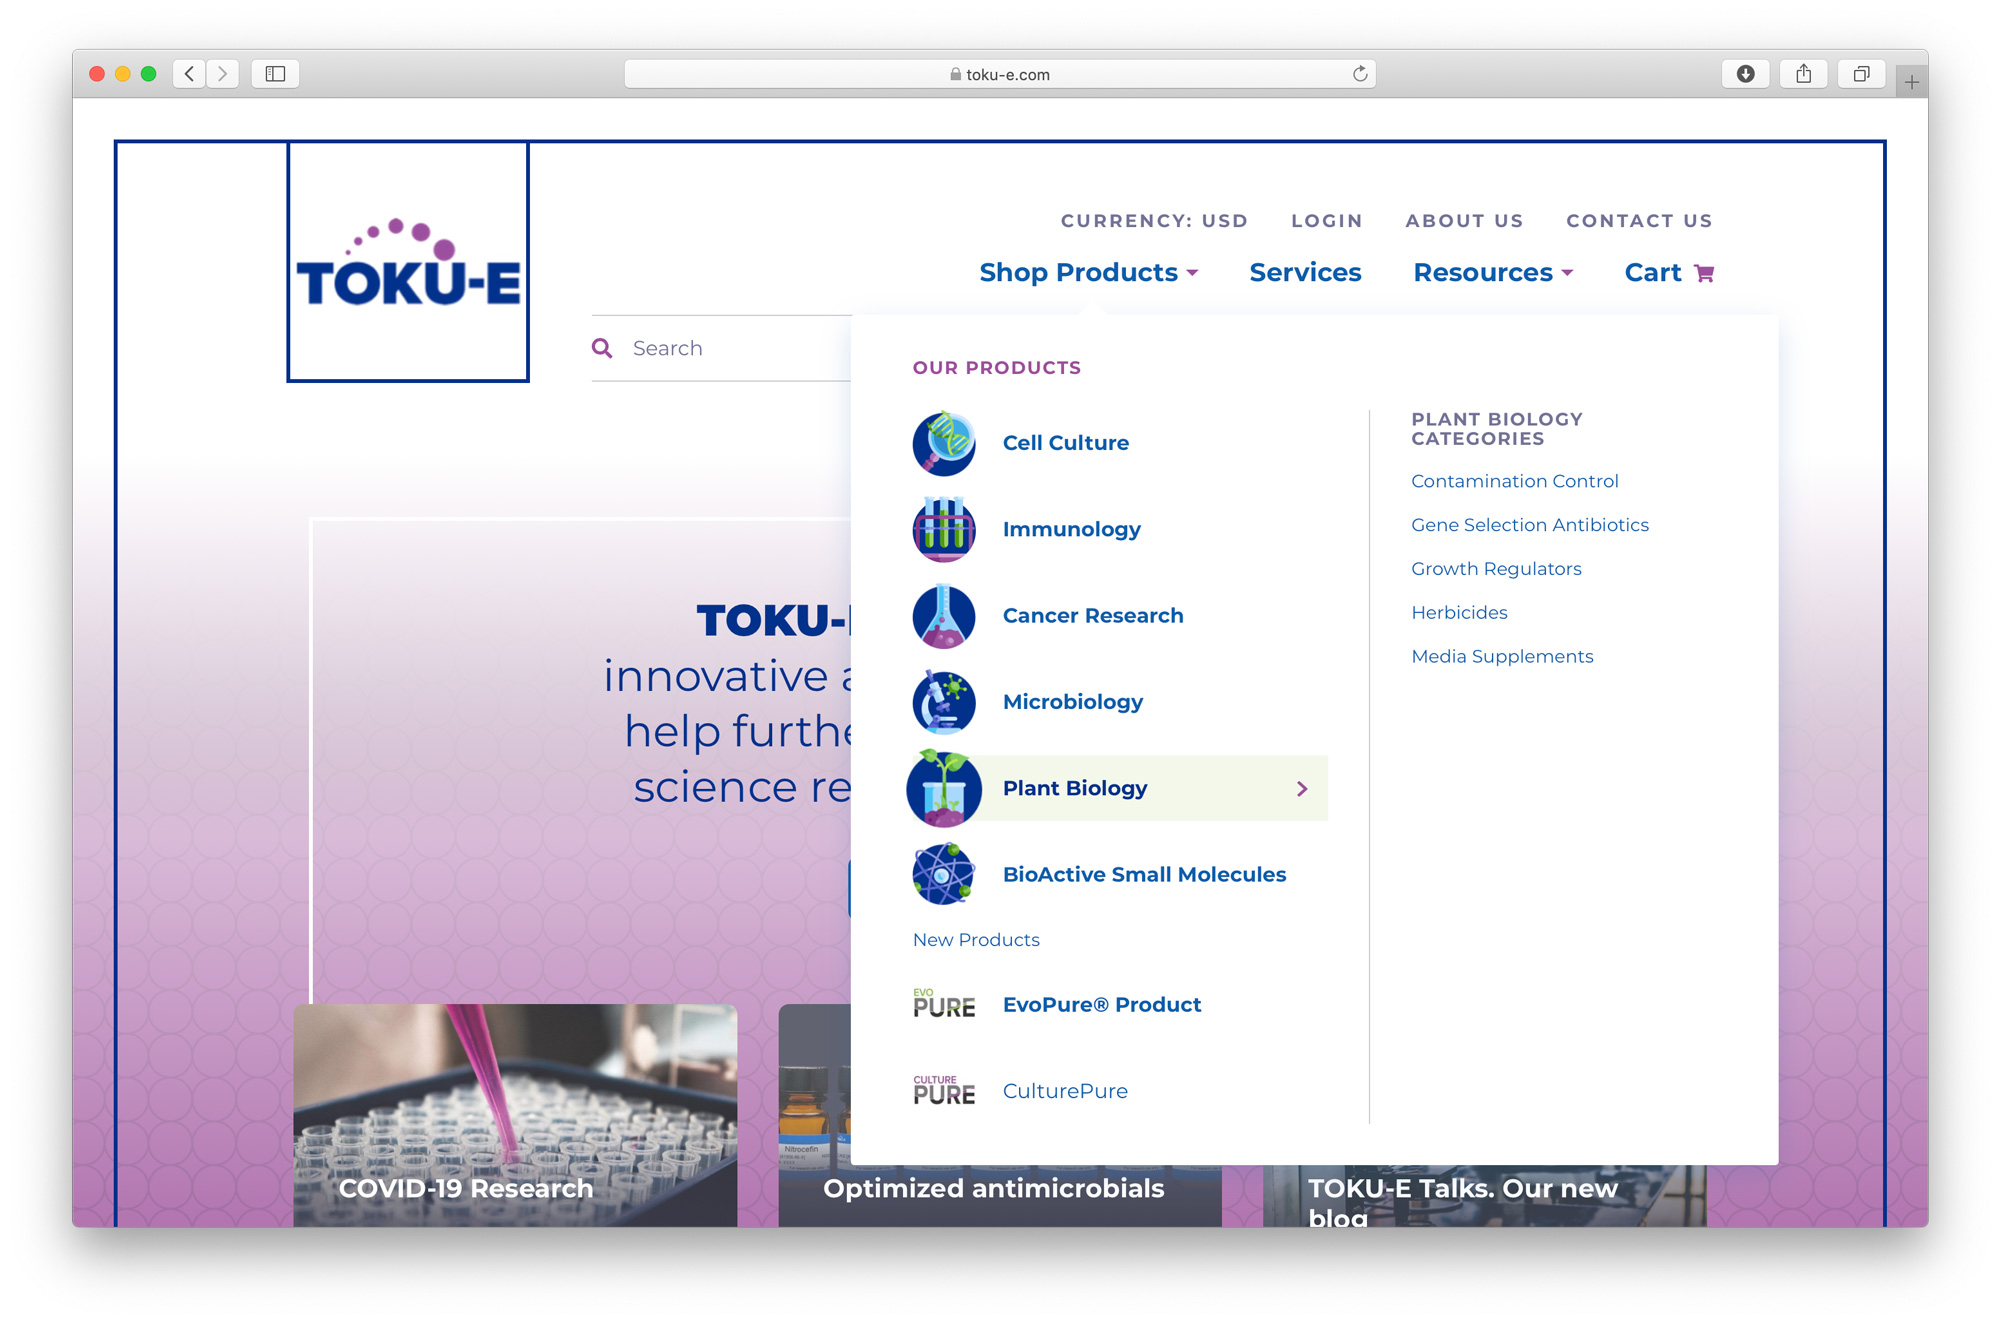
Task: Go forward with Safari's forward arrow
Action: 223,74
